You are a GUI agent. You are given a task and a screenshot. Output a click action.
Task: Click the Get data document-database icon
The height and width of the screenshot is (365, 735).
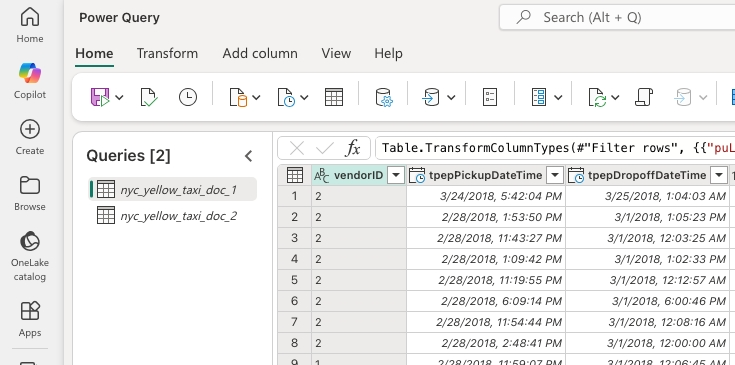point(238,97)
